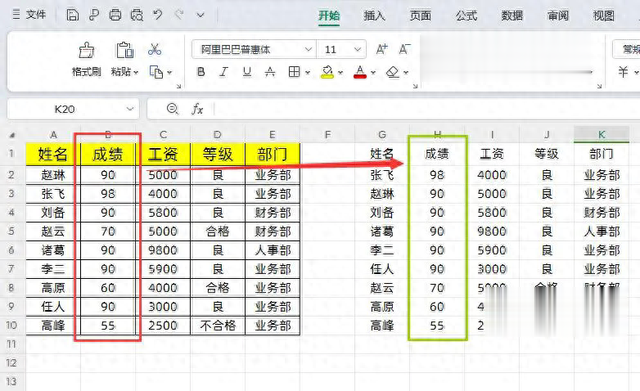Screen dimensions: 640x391
Task: Click the hamburger menu icon beside 文件
Action: (16, 15)
